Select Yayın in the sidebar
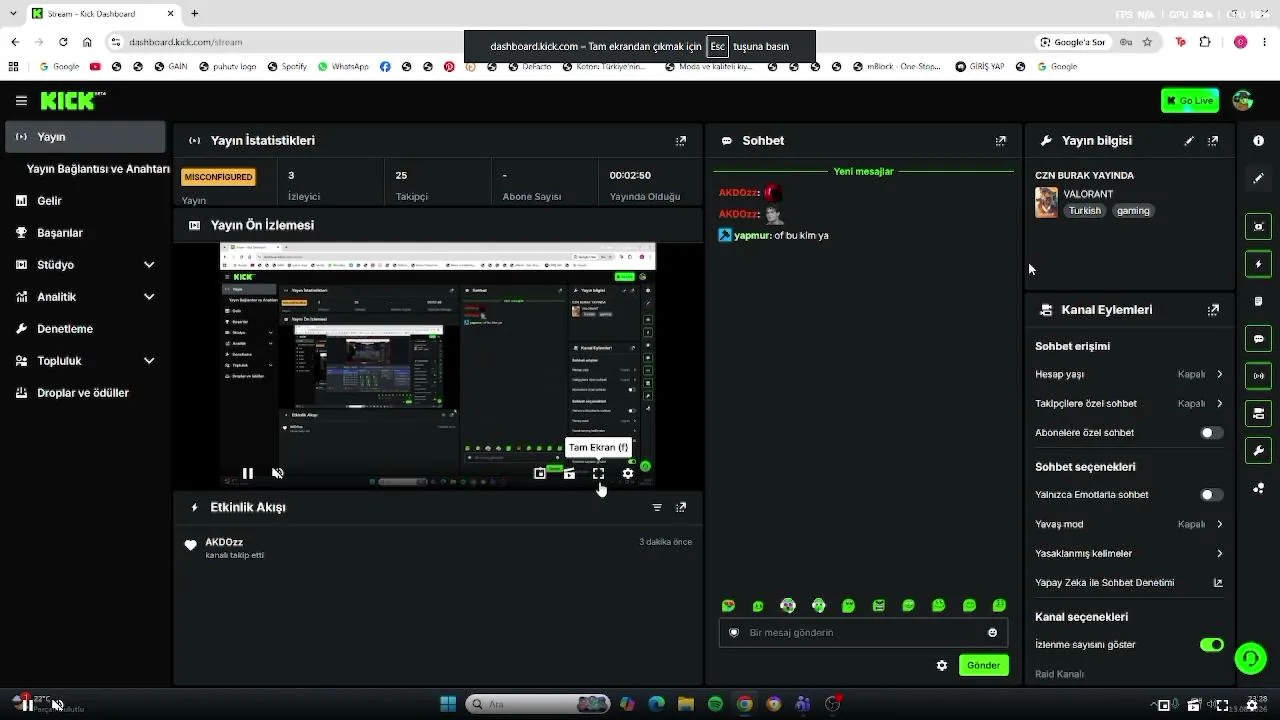The width and height of the screenshot is (1280, 720). point(85,137)
